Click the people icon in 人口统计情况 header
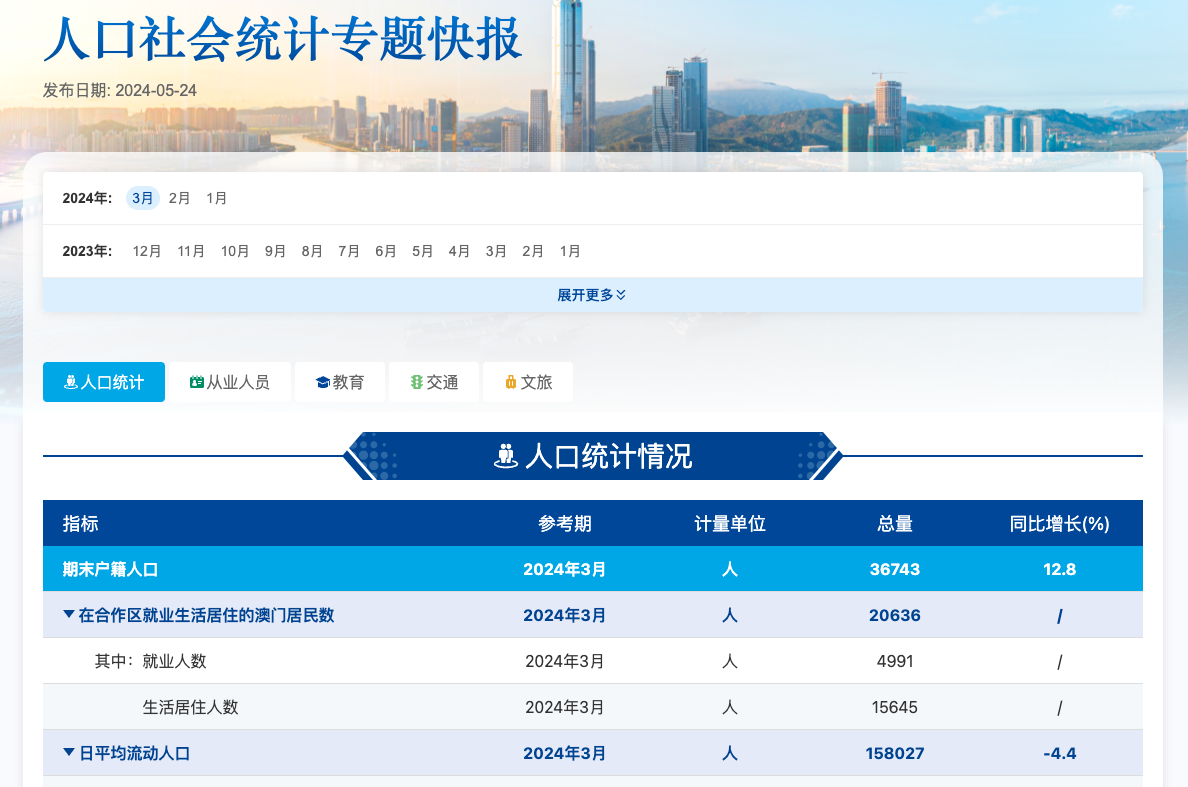This screenshot has width=1188, height=787. click(x=506, y=456)
